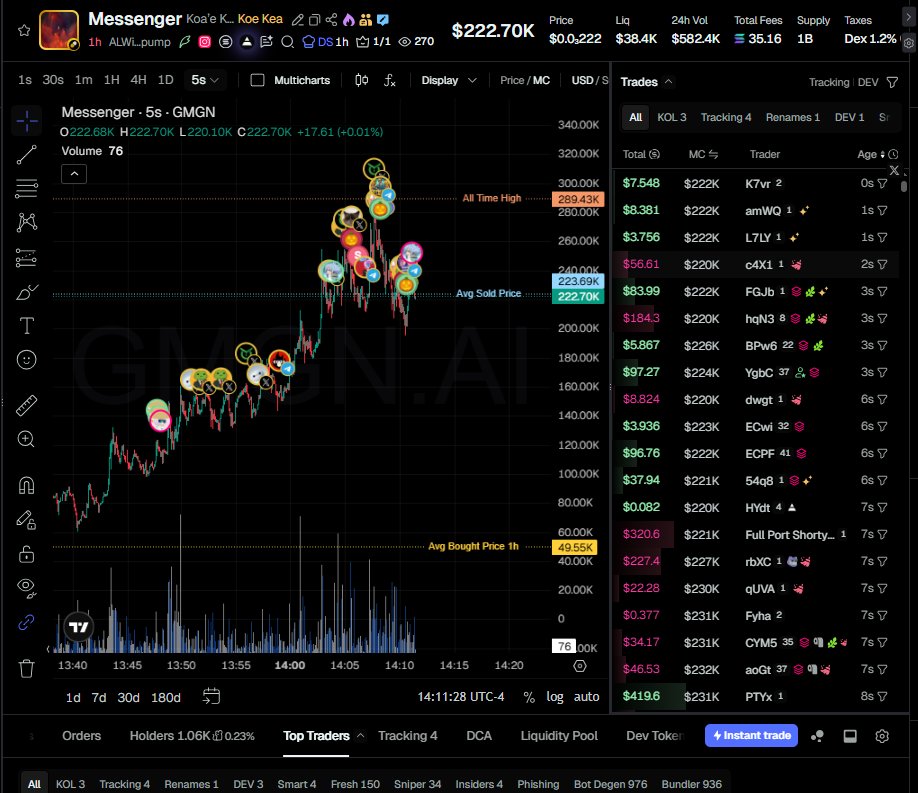This screenshot has width=918, height=793.
Task: Click the magnifier search icon in token header
Action: 287,42
